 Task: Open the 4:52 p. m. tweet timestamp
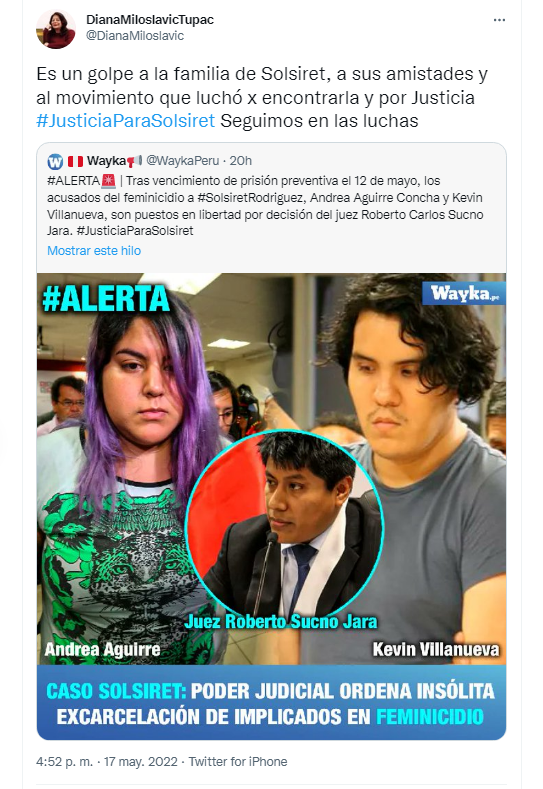[x=64, y=762]
